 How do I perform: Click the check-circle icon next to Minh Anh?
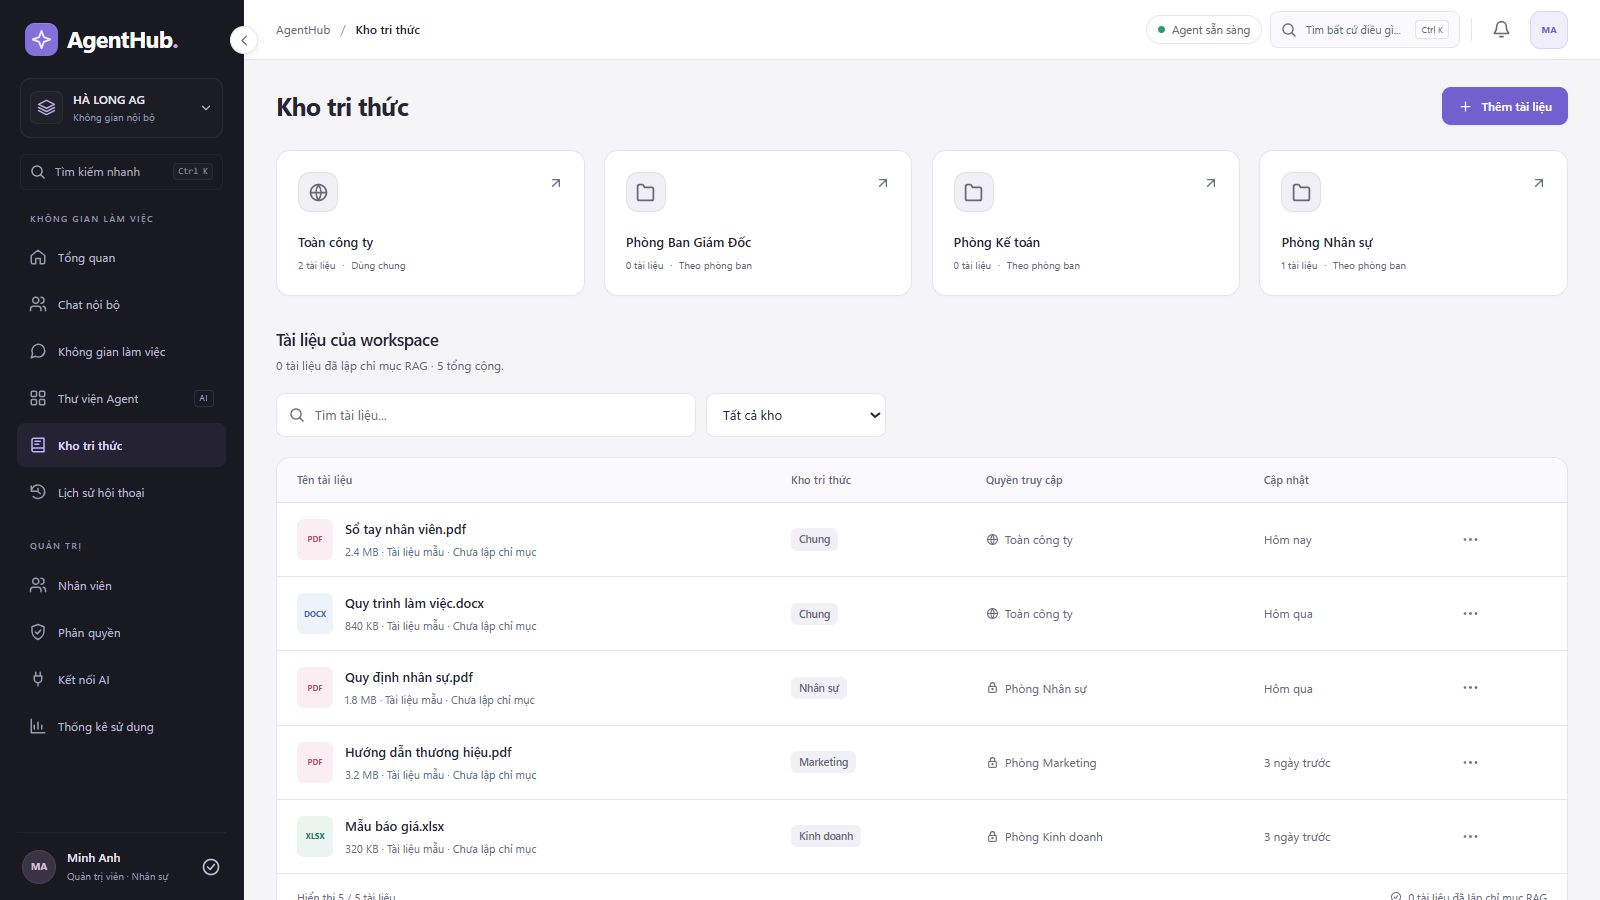(211, 867)
